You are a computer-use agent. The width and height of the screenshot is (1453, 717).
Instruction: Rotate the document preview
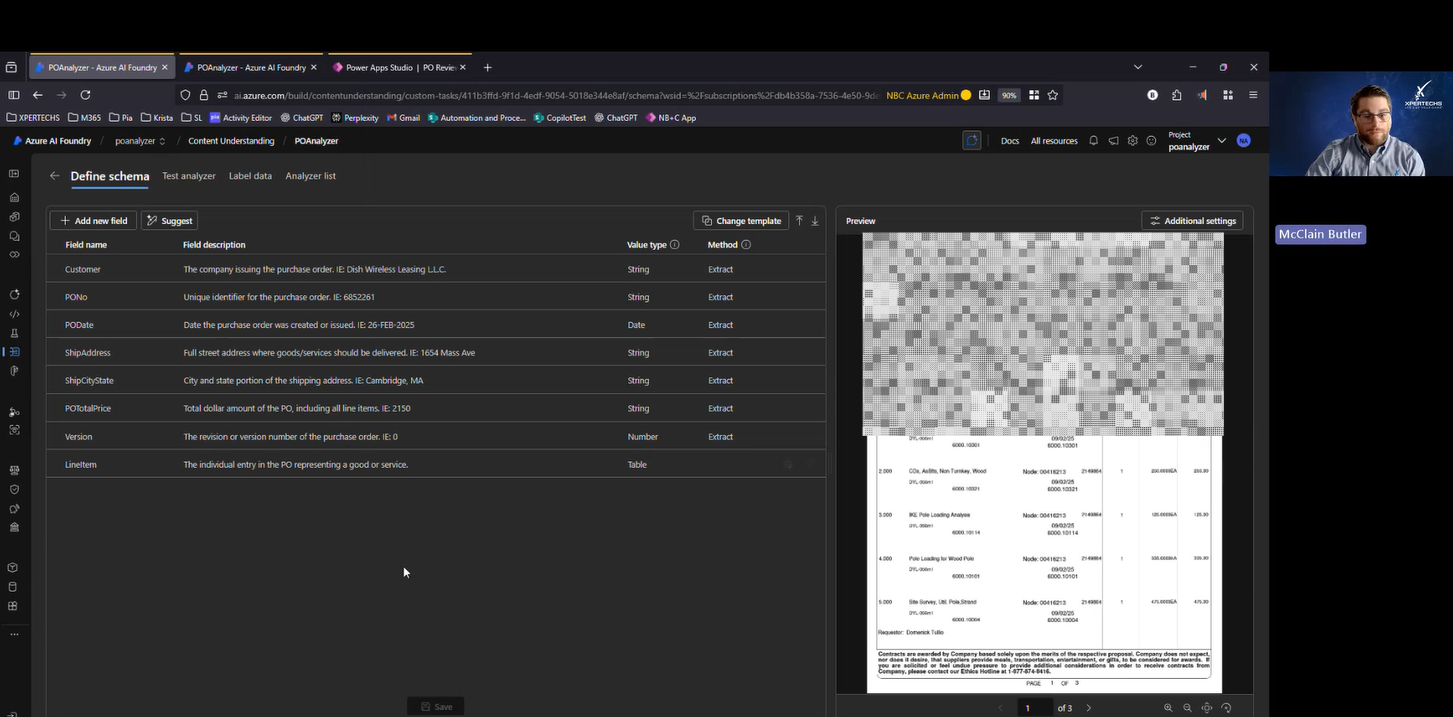(x=1226, y=708)
